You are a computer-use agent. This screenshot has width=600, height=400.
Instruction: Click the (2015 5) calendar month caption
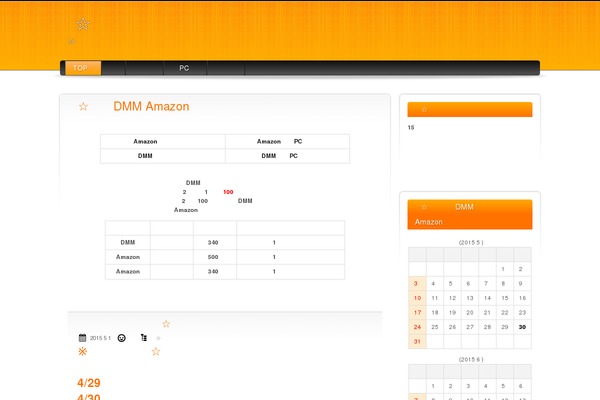coord(471,242)
